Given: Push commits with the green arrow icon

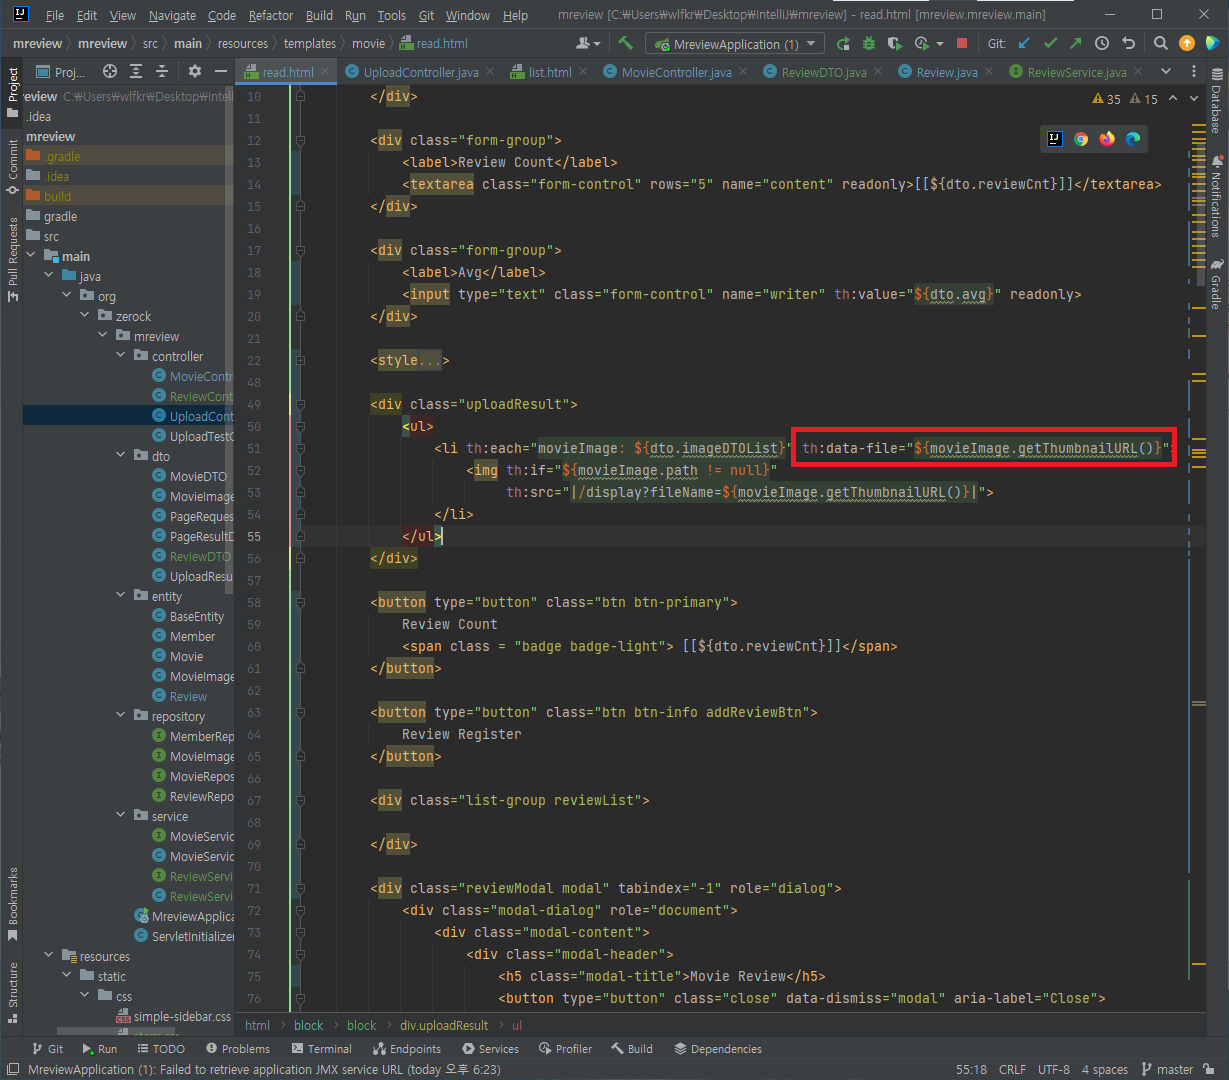Looking at the screenshot, I should (1076, 44).
